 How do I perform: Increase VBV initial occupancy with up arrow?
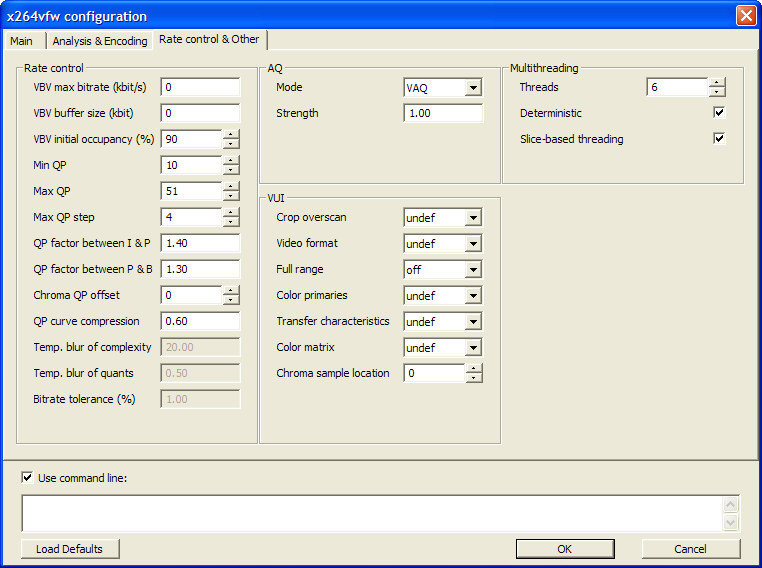pyautogui.click(x=231, y=135)
